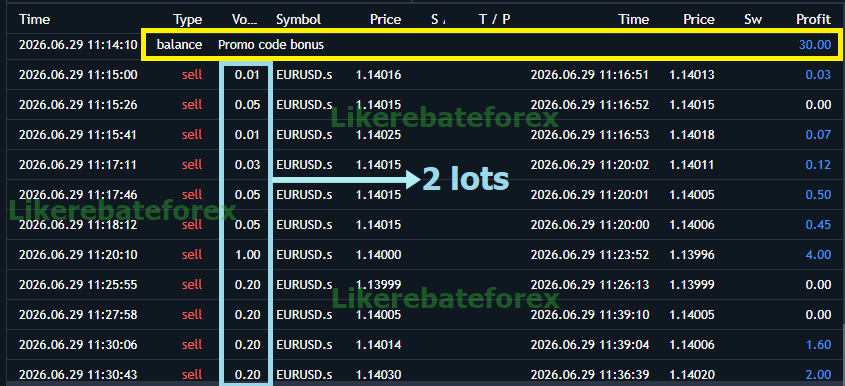Image resolution: width=845 pixels, height=386 pixels.
Task: Select close time 2026.06.29 11:36:39
Action: [x=590, y=375]
